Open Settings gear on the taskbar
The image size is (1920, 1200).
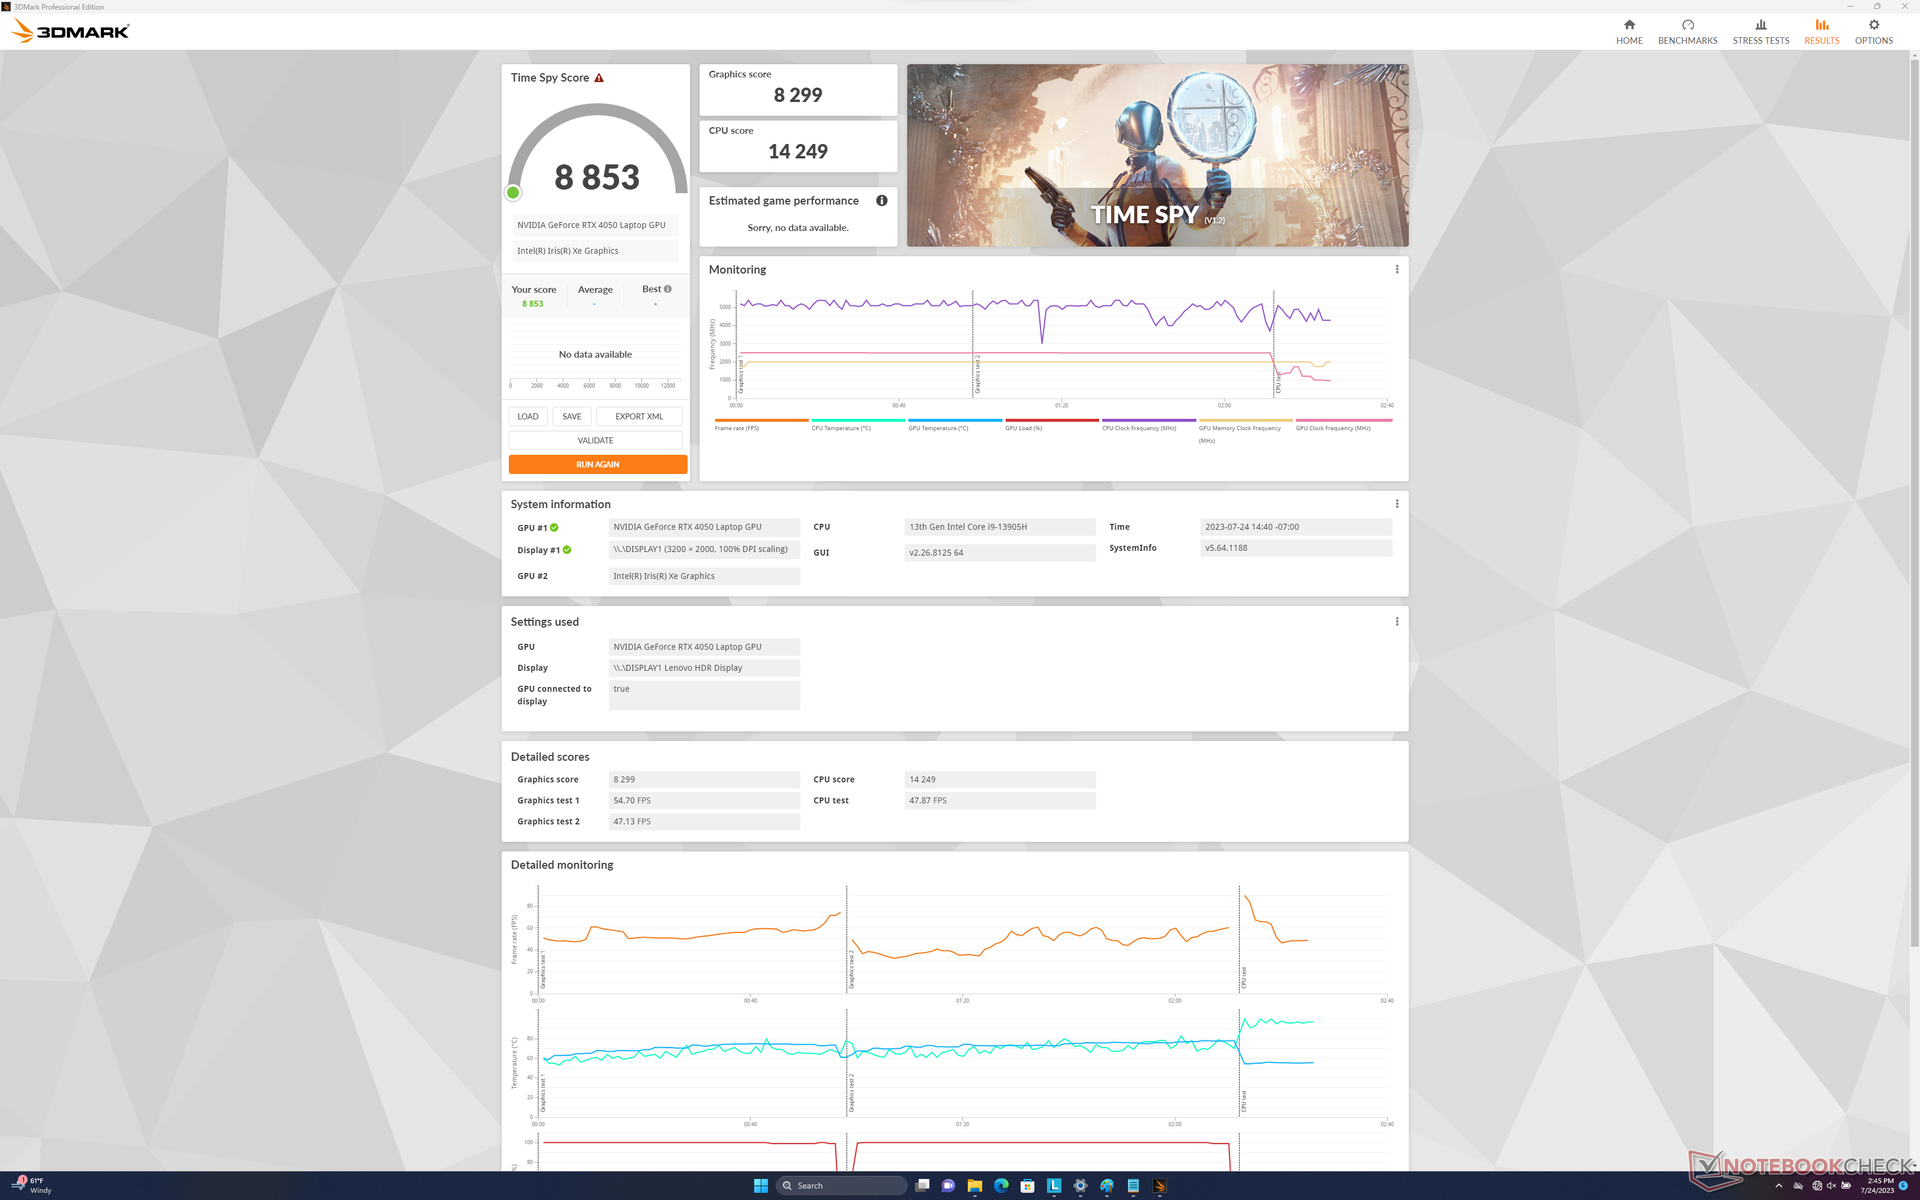coord(1080,1186)
